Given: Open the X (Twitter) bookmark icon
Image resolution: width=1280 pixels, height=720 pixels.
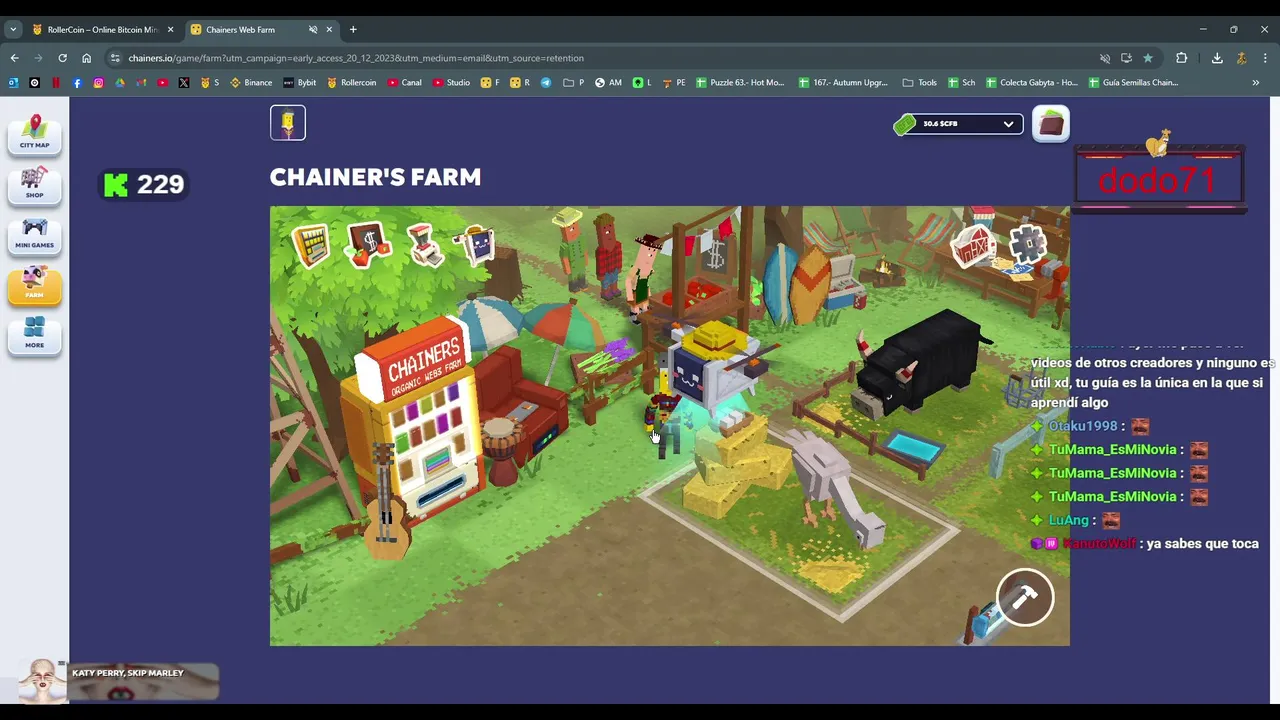Looking at the screenshot, I should pos(184,82).
